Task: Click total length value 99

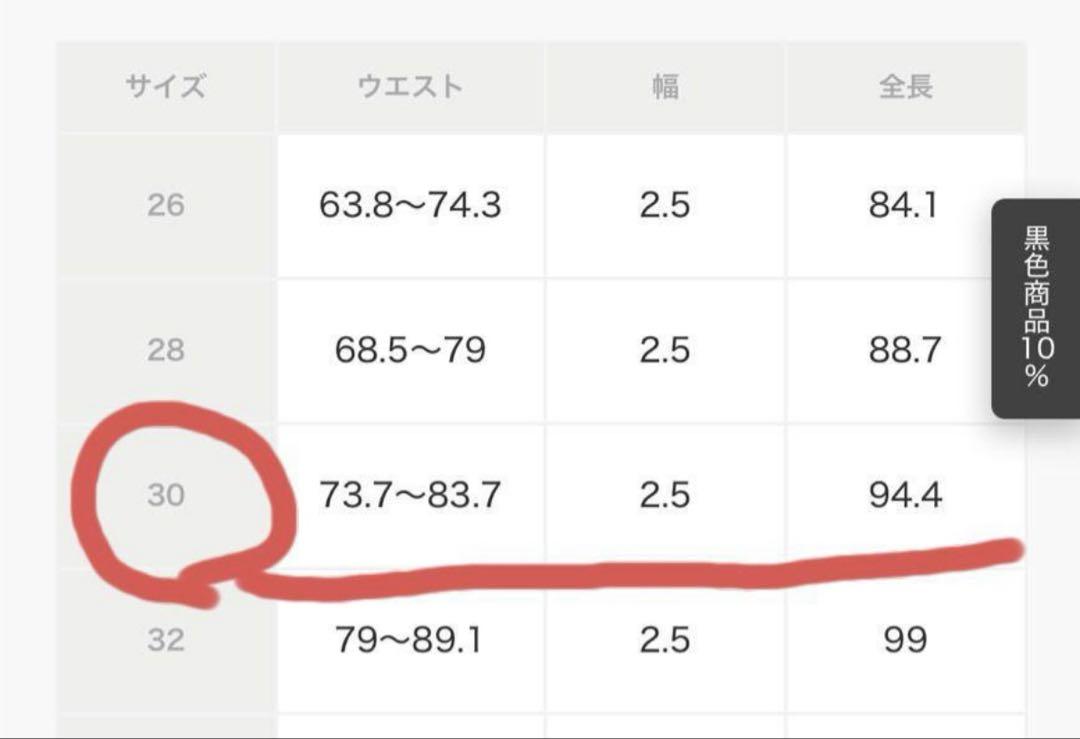Action: [905, 640]
